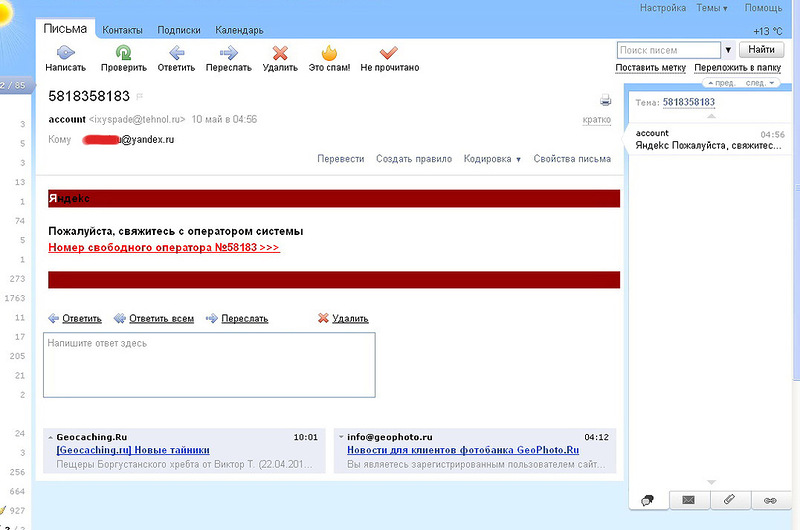Expand the Кодировка encoding dropdown
The width and height of the screenshot is (800, 530).
pyautogui.click(x=493, y=159)
